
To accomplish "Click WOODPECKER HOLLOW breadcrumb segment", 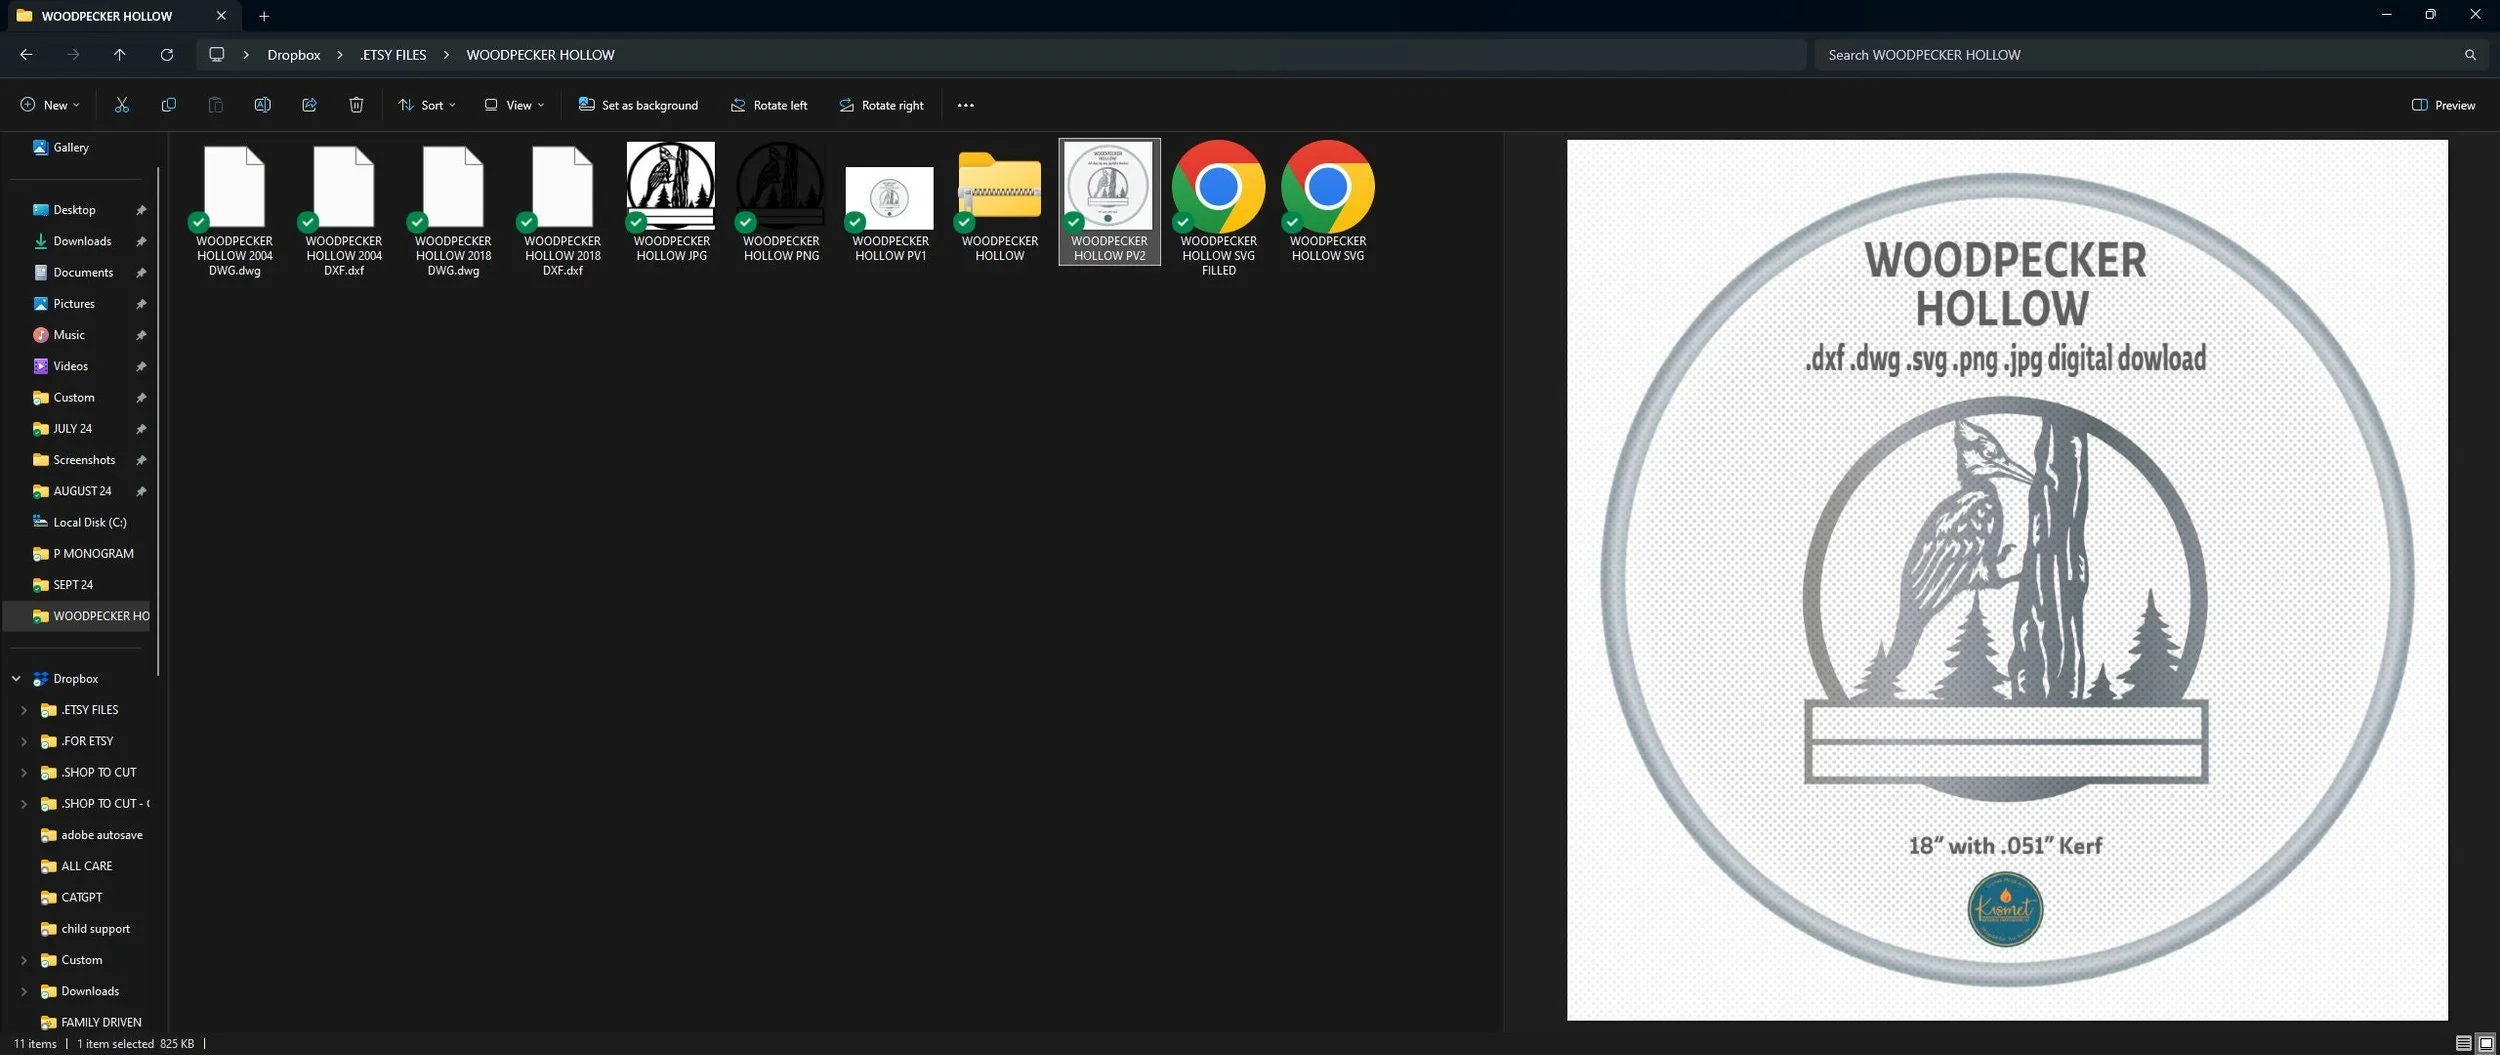I will click(x=540, y=55).
